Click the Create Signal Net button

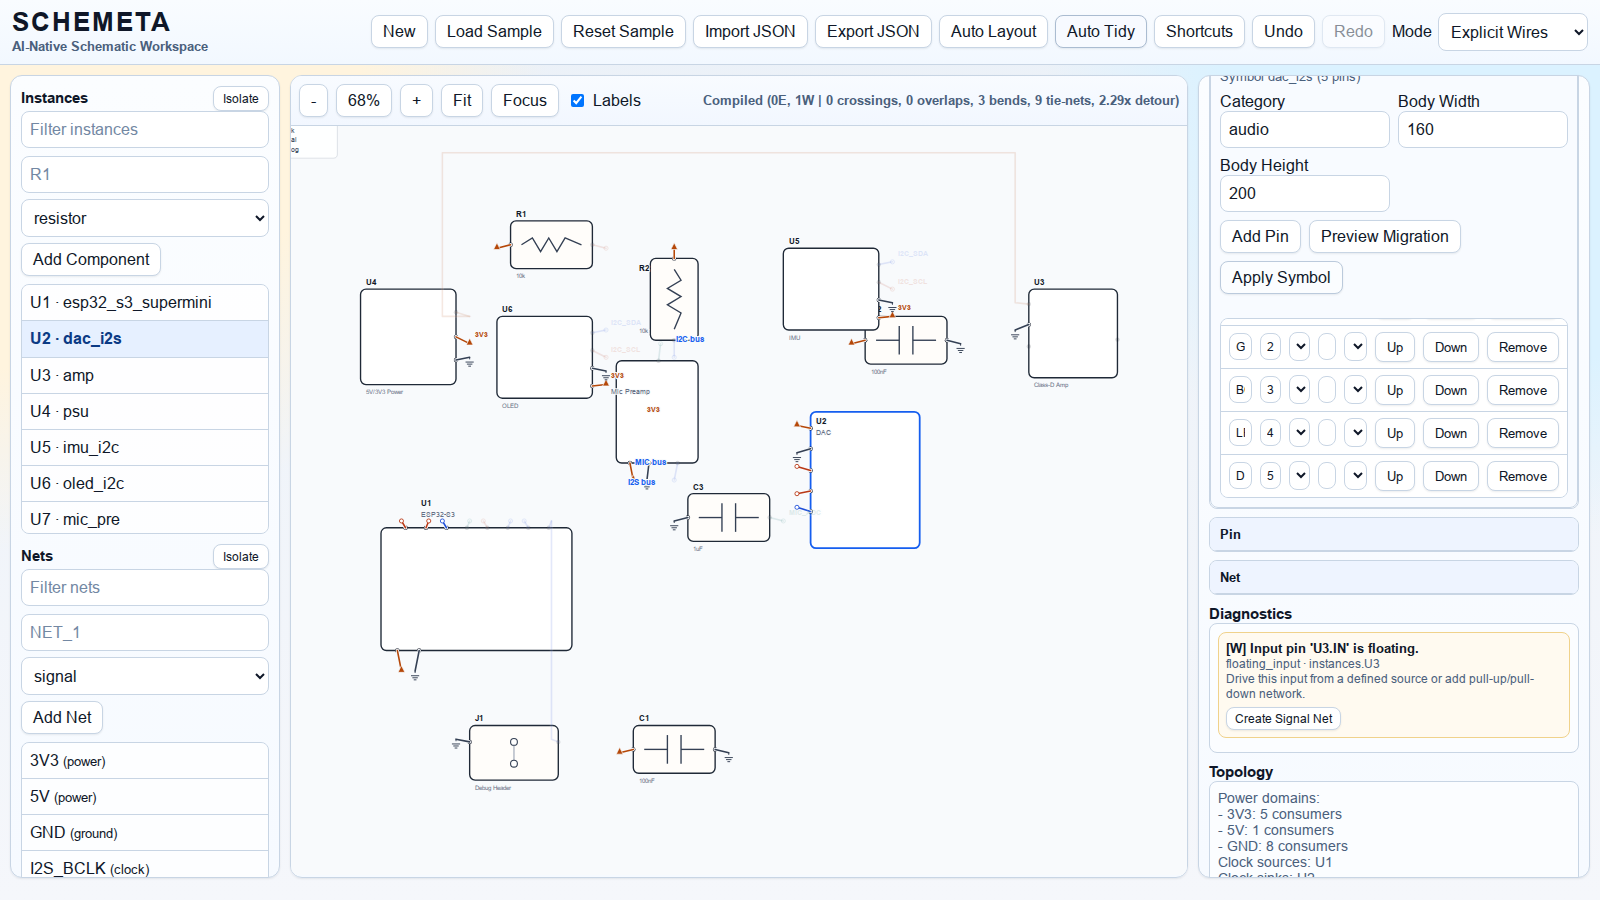(1283, 719)
